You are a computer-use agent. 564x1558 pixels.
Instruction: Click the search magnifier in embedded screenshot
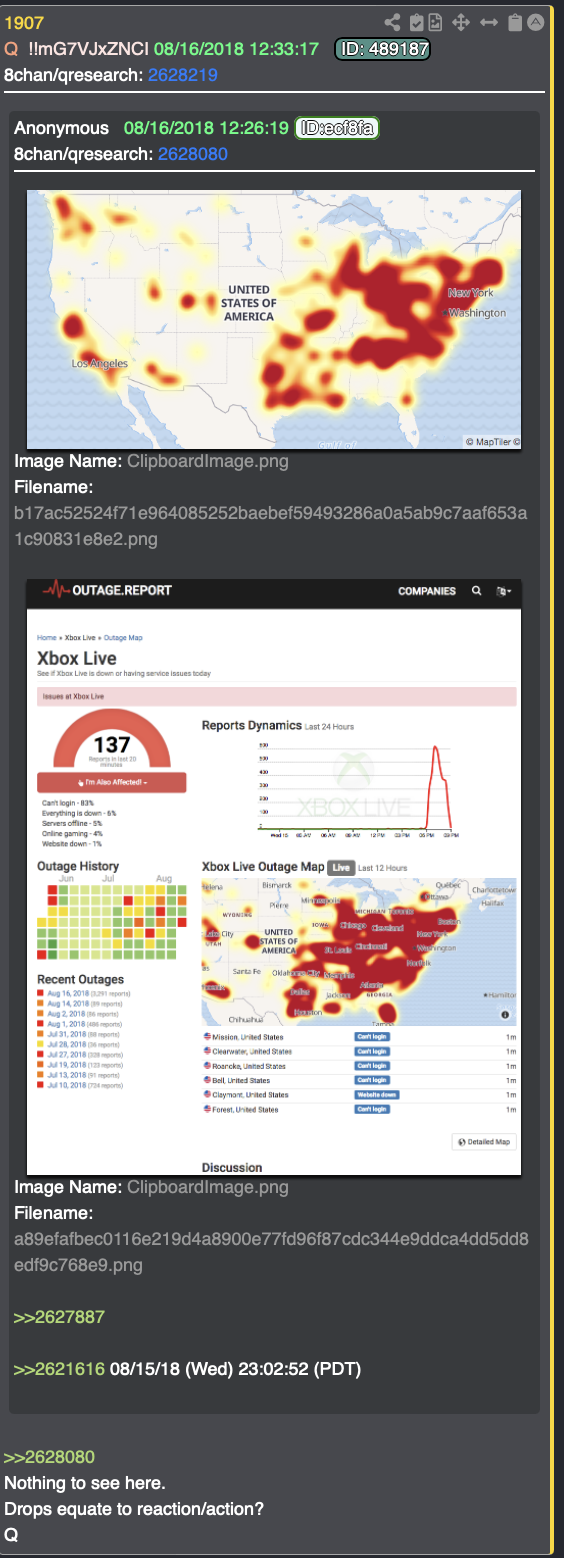coord(477,591)
